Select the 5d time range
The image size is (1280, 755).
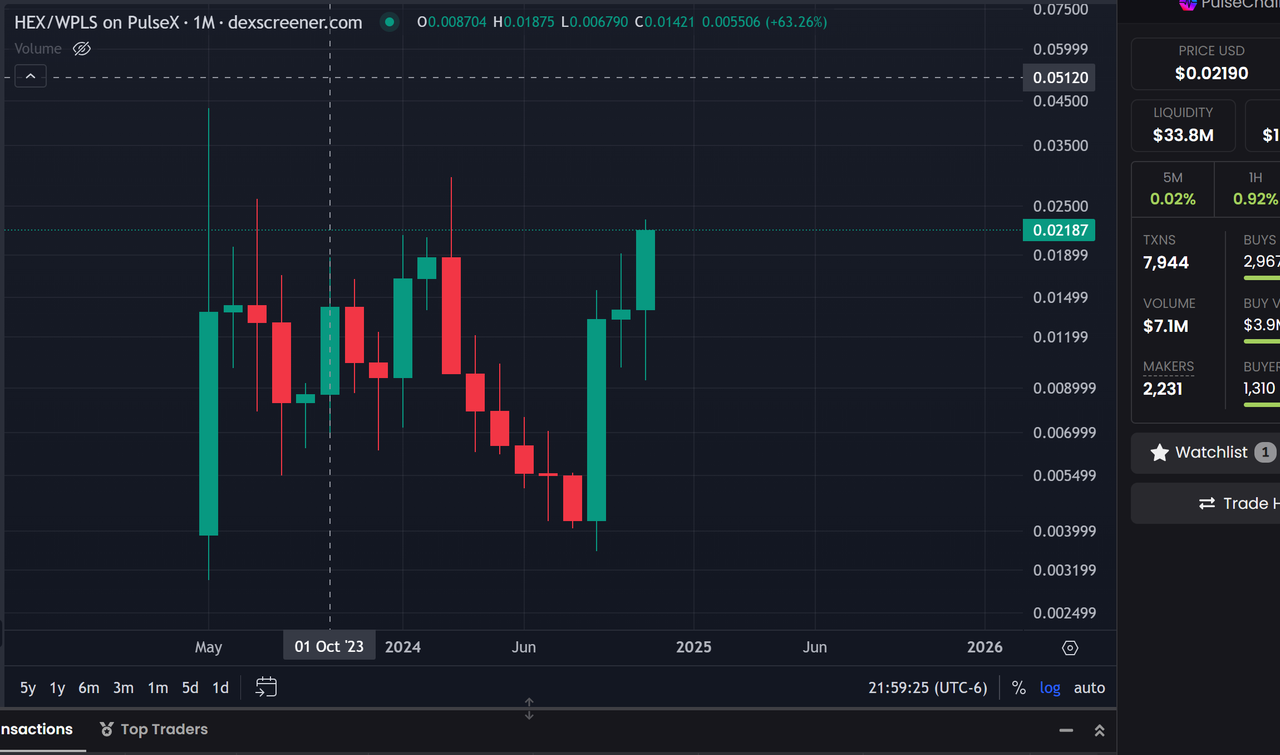190,688
